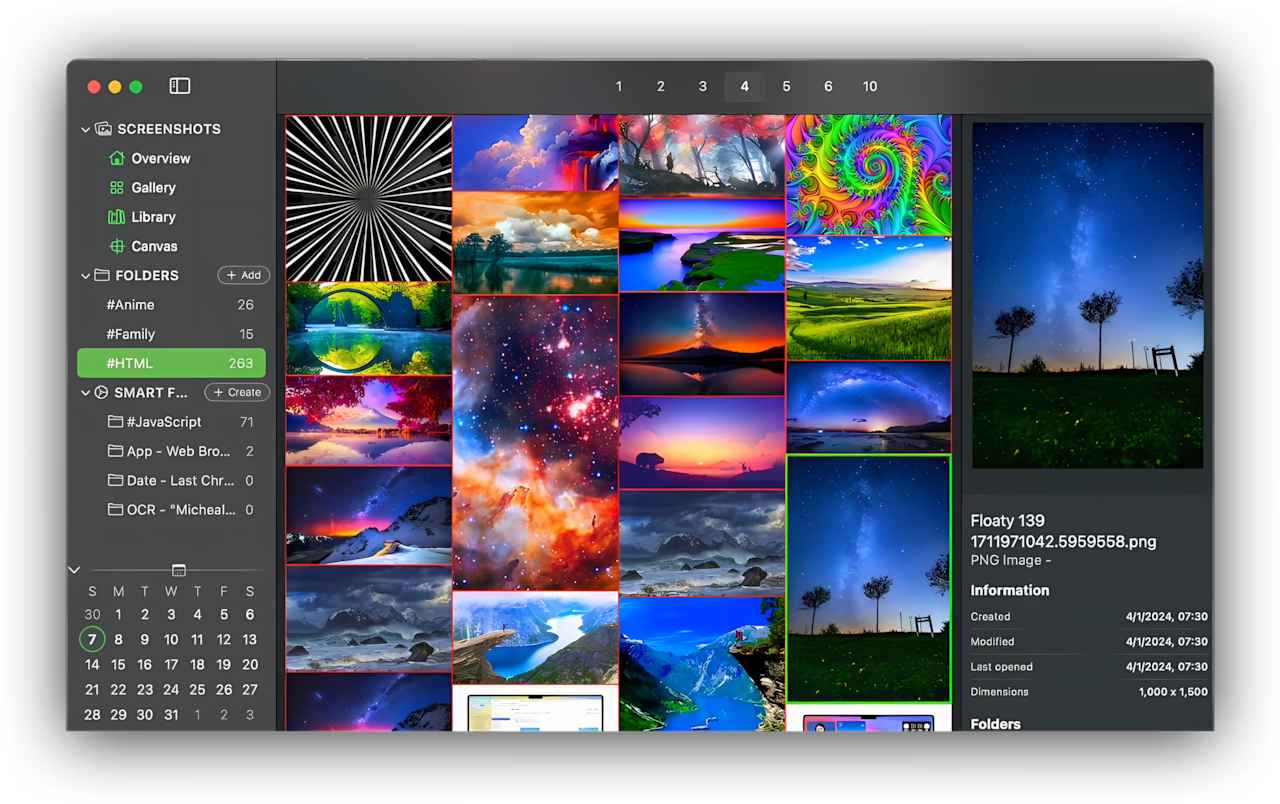
Task: Click the calendar icon above the date grid
Action: click(x=178, y=570)
